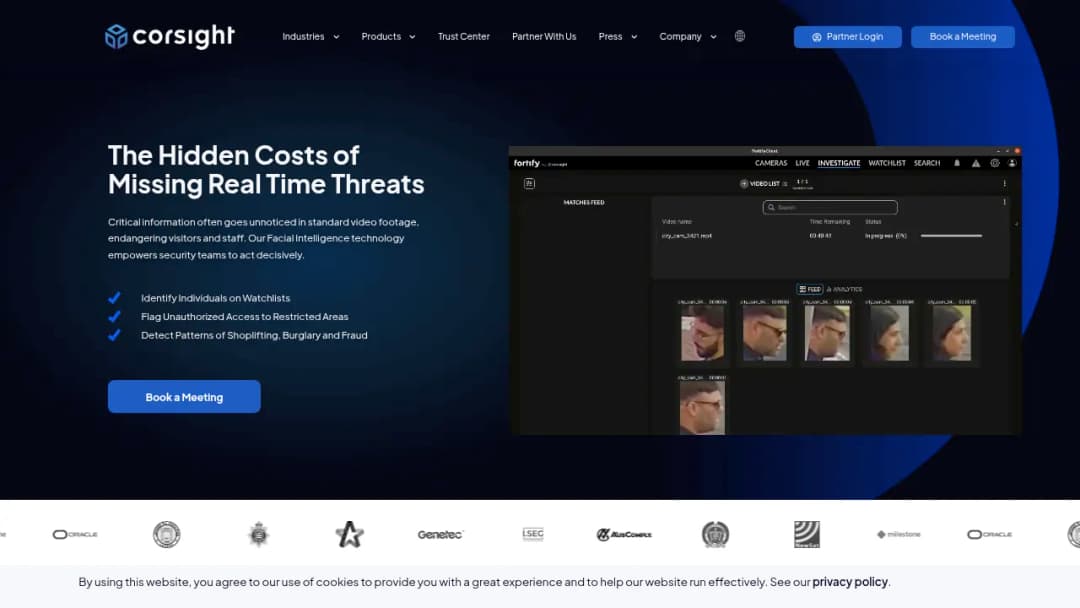Select the SEARCH tab in Fortify

[x=927, y=163]
